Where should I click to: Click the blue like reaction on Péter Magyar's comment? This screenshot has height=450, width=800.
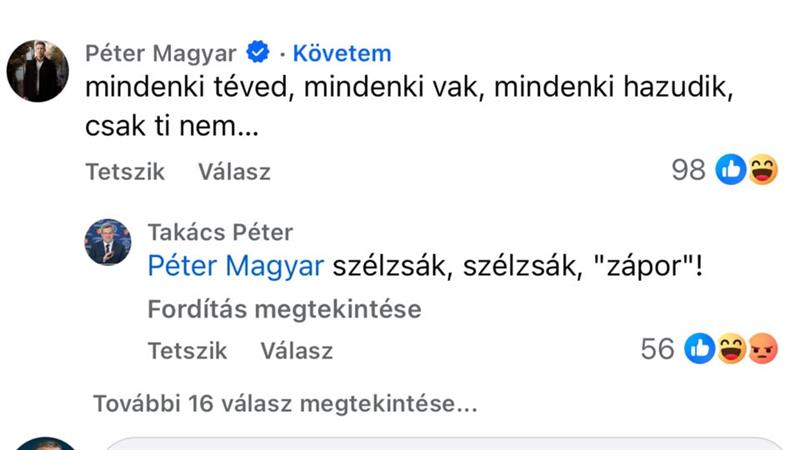click(731, 171)
